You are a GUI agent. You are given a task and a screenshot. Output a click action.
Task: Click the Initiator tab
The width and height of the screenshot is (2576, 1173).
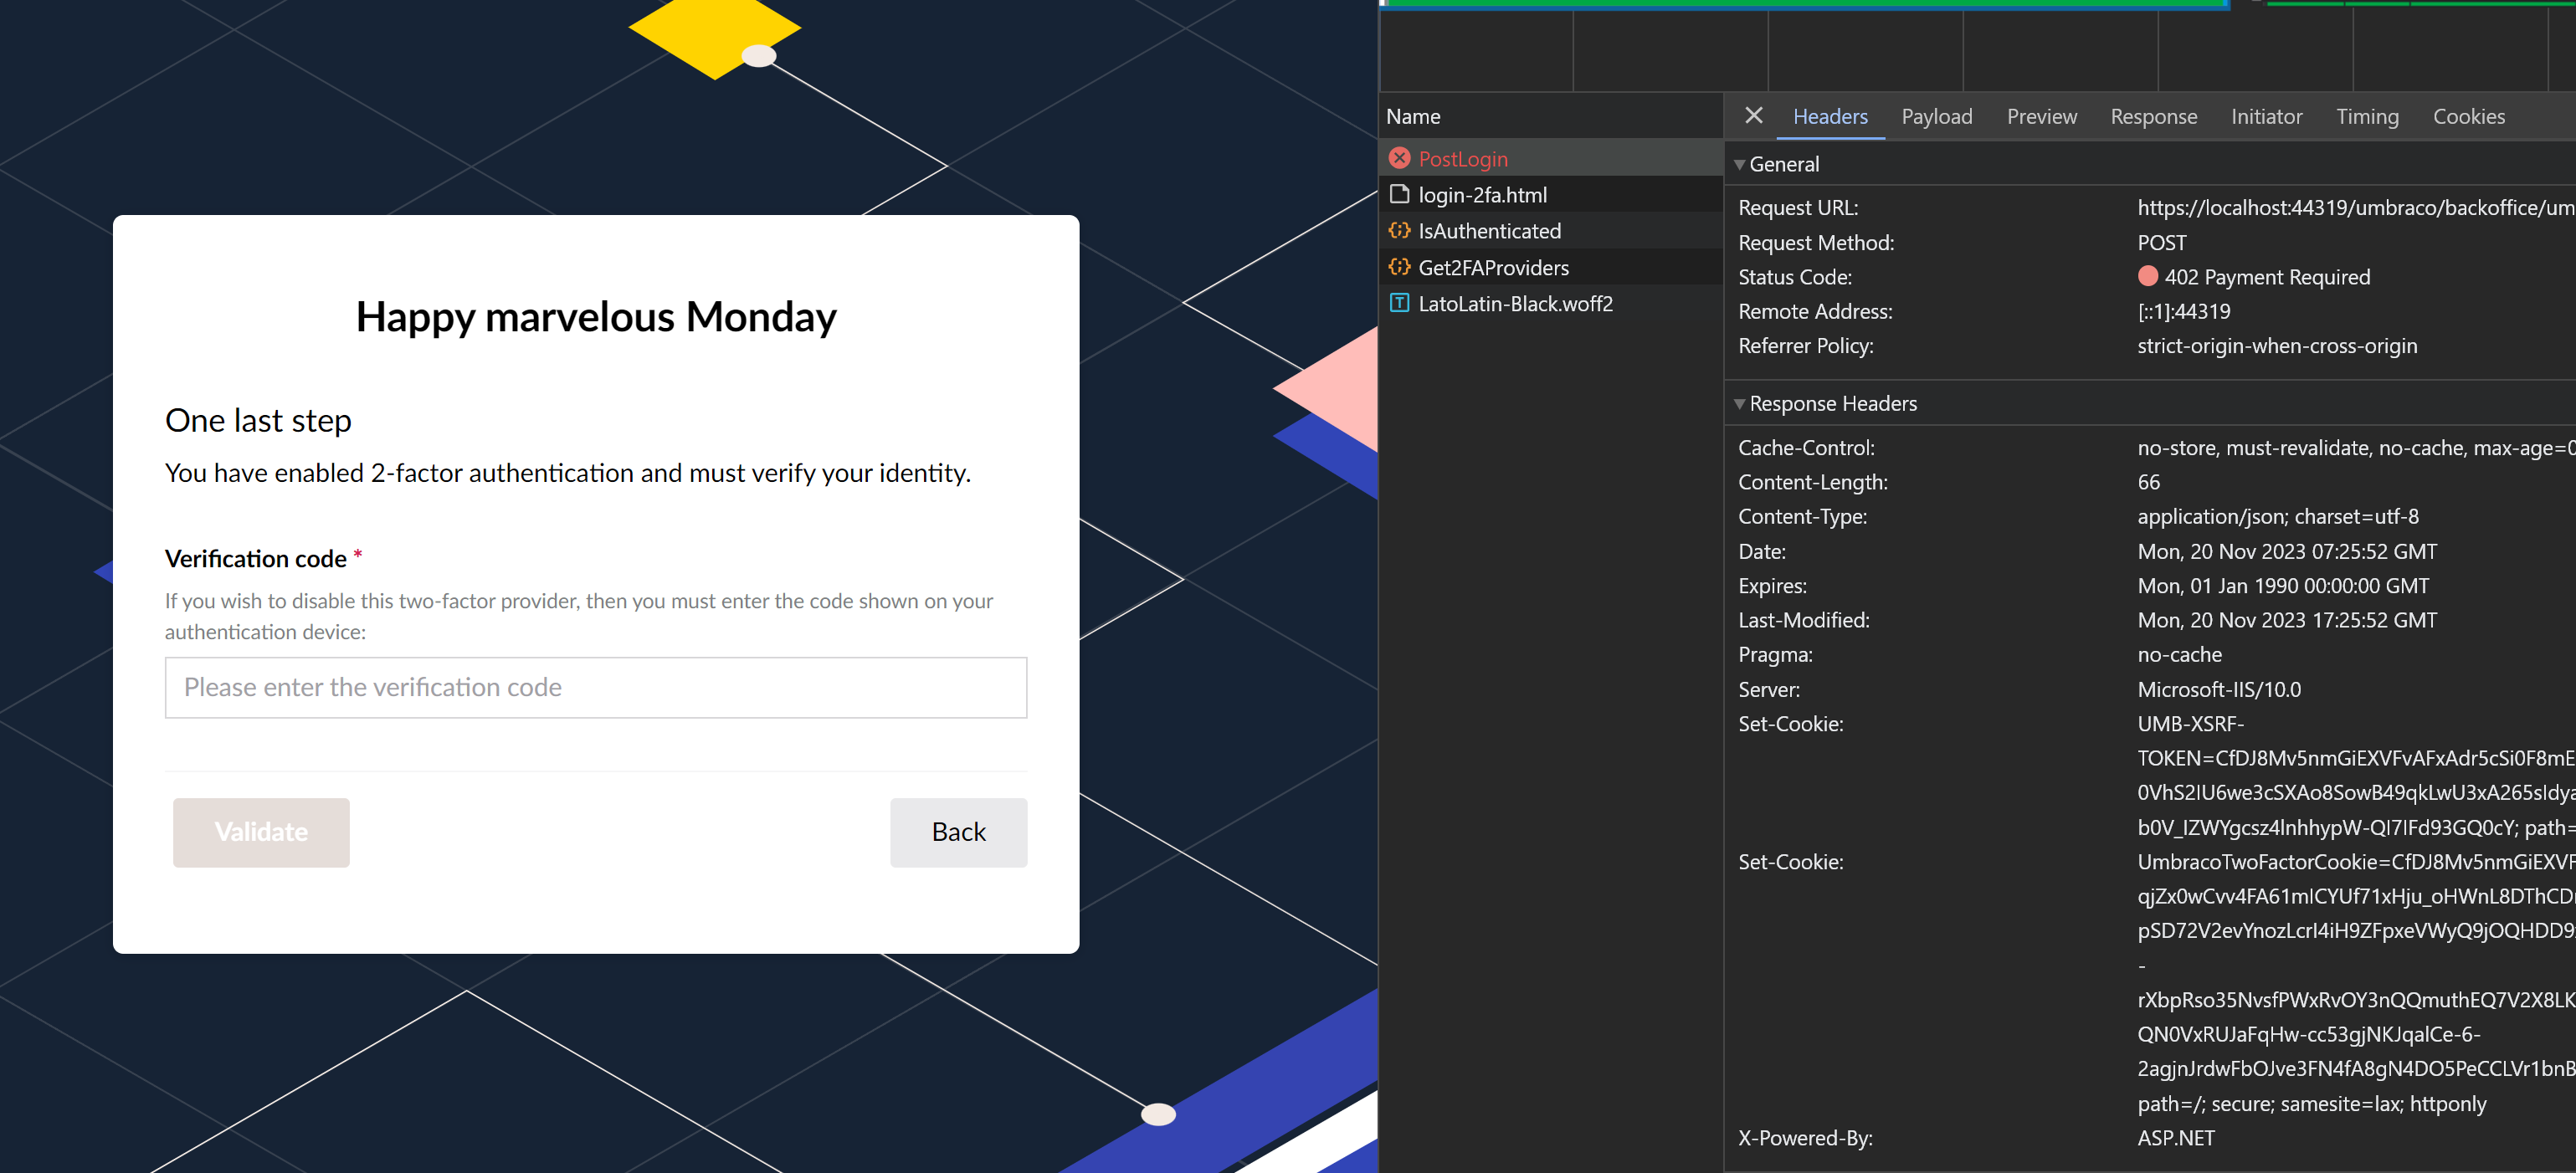coord(2266,116)
